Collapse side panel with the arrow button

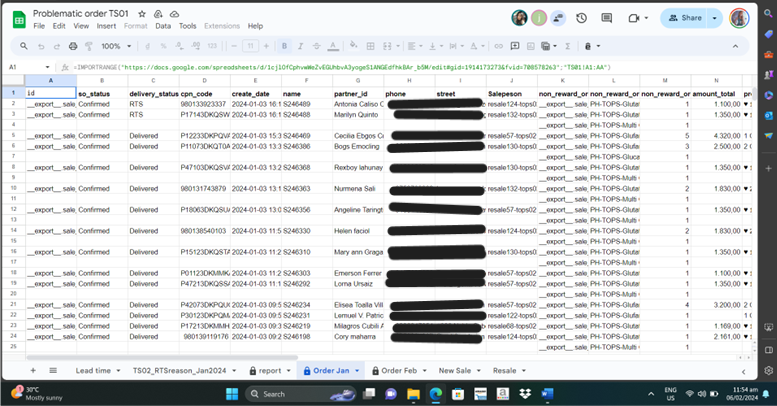point(743,371)
